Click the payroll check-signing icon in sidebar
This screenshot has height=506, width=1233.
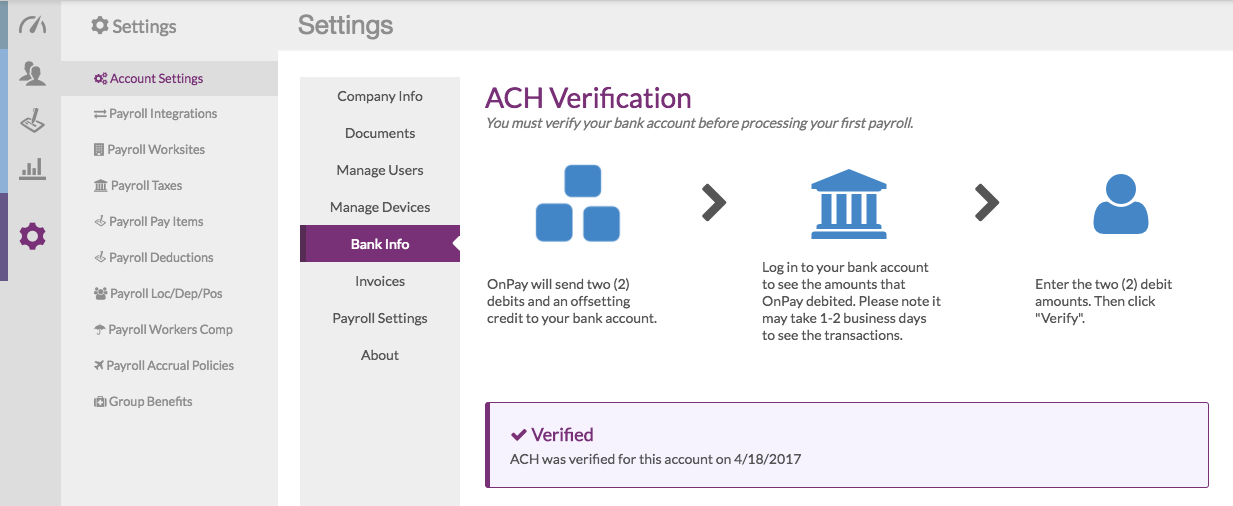pos(33,121)
